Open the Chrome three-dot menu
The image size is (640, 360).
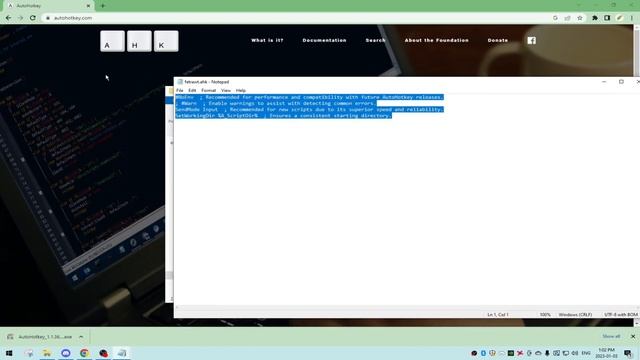pos(631,18)
